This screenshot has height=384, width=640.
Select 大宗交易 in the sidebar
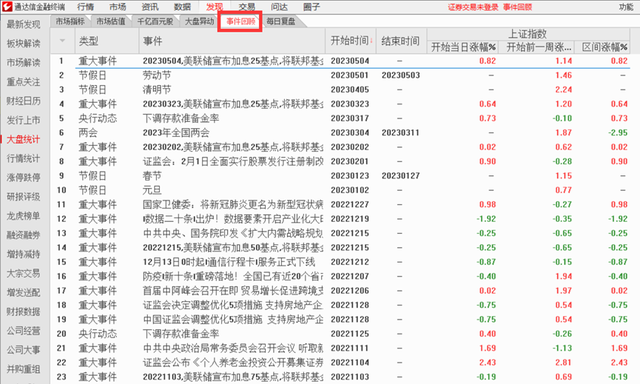[23, 274]
